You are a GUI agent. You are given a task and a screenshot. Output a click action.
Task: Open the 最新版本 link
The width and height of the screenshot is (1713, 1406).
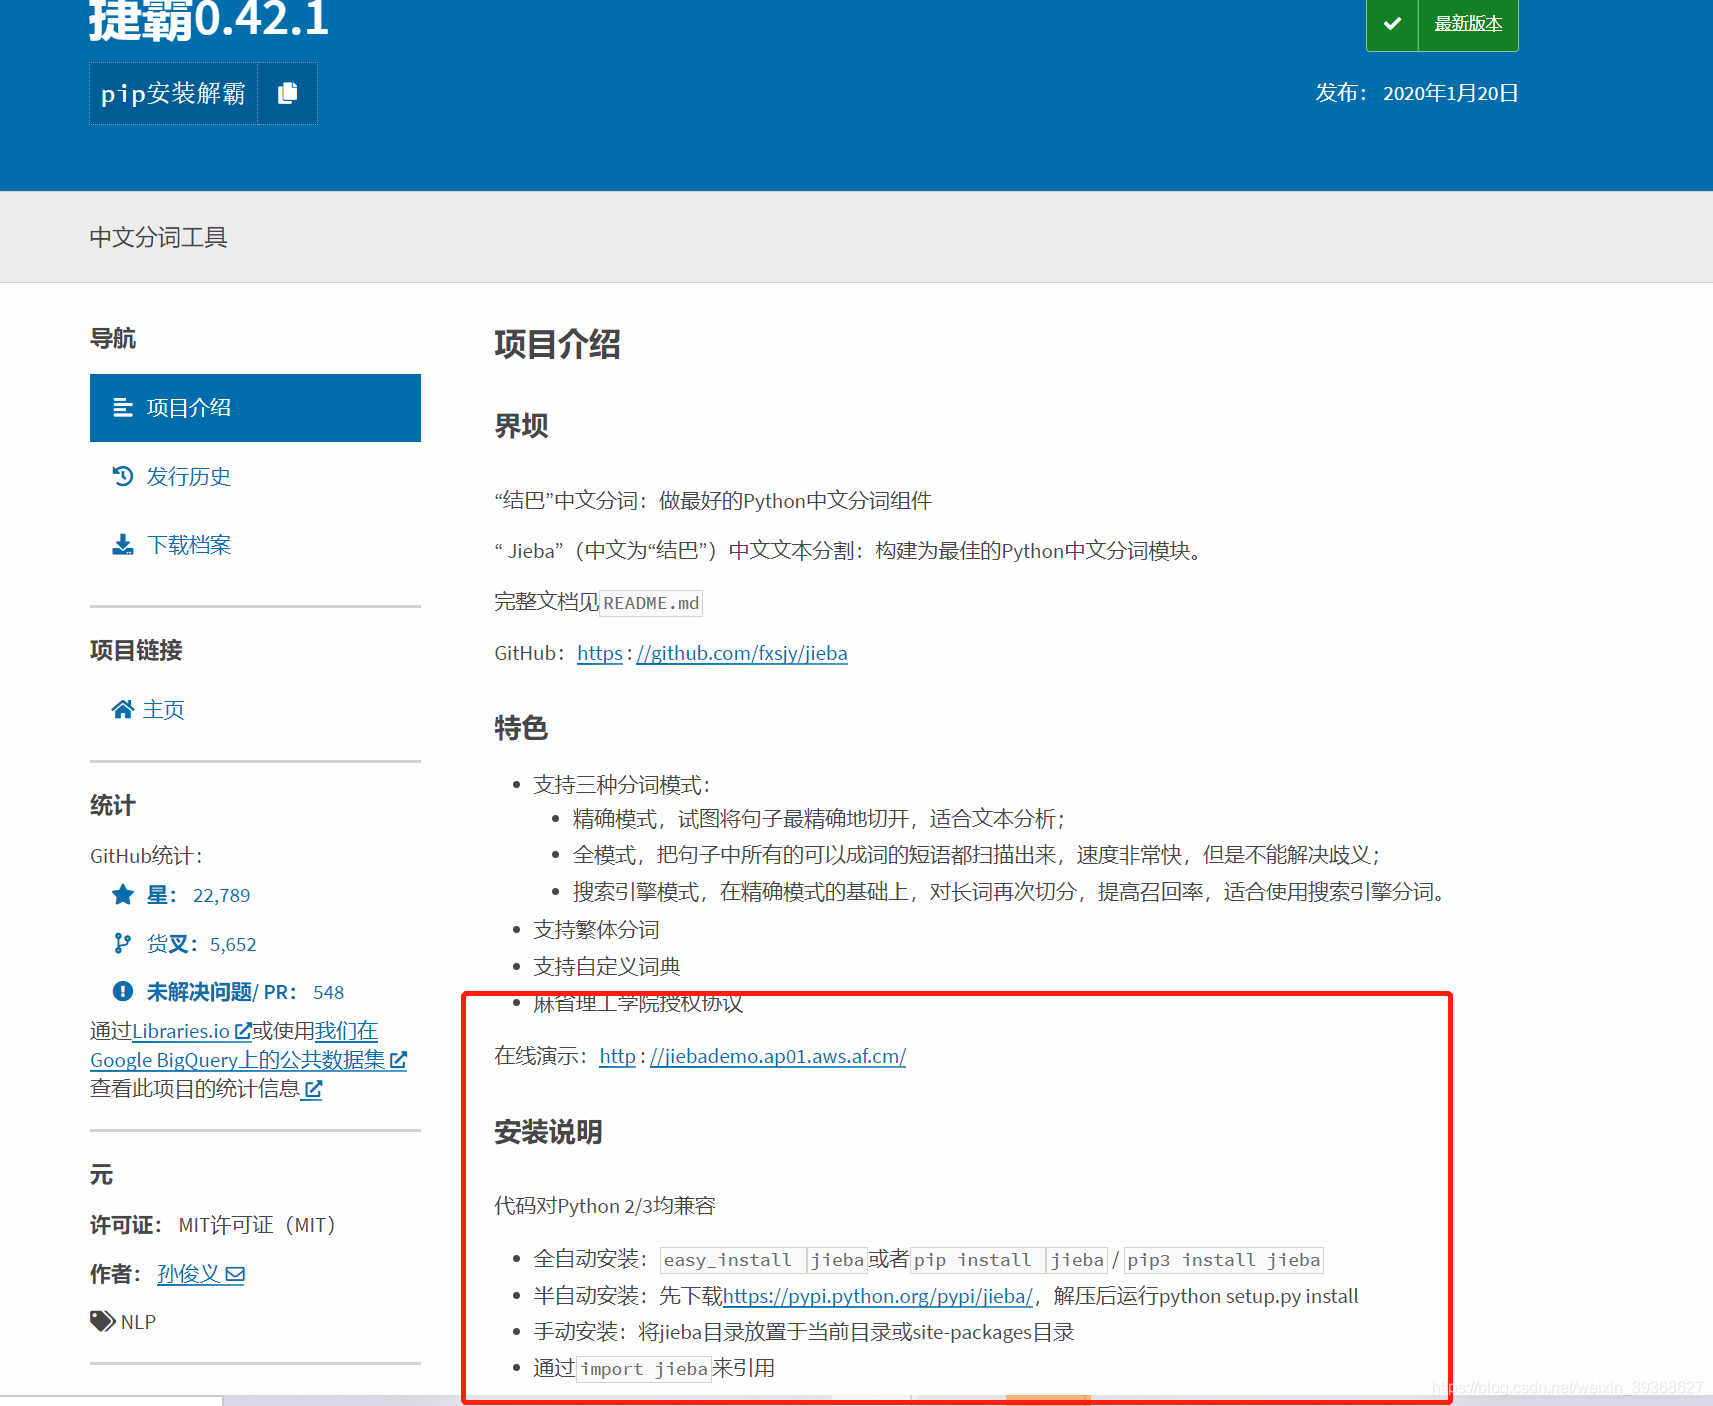1468,23
